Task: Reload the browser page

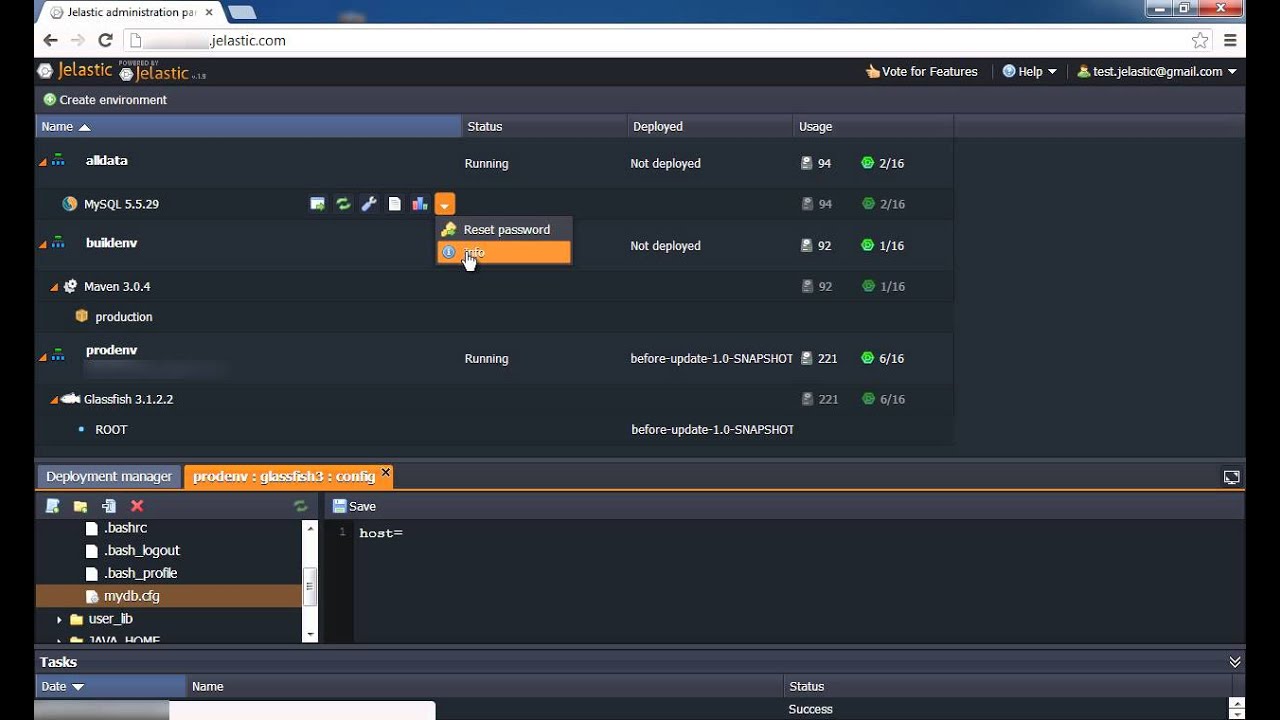Action: [x=105, y=41]
